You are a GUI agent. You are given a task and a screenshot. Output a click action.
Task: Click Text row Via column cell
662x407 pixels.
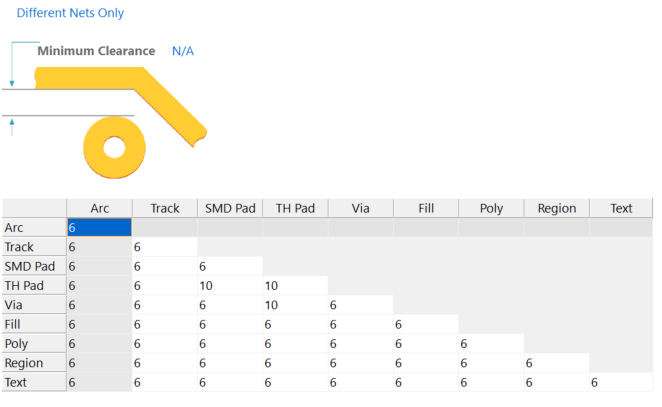coord(361,383)
